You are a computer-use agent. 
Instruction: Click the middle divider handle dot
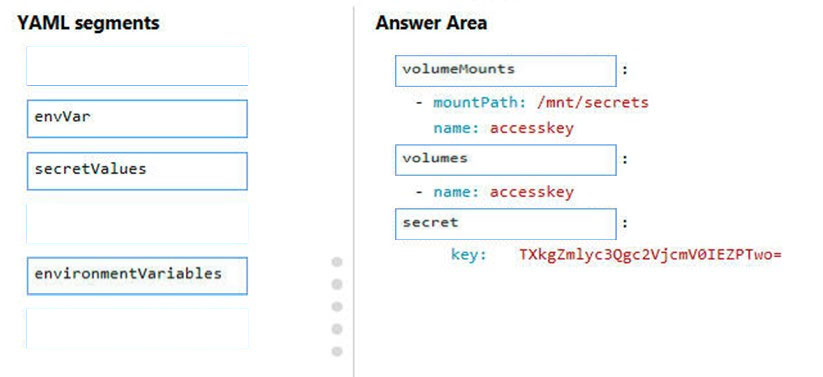[x=337, y=307]
